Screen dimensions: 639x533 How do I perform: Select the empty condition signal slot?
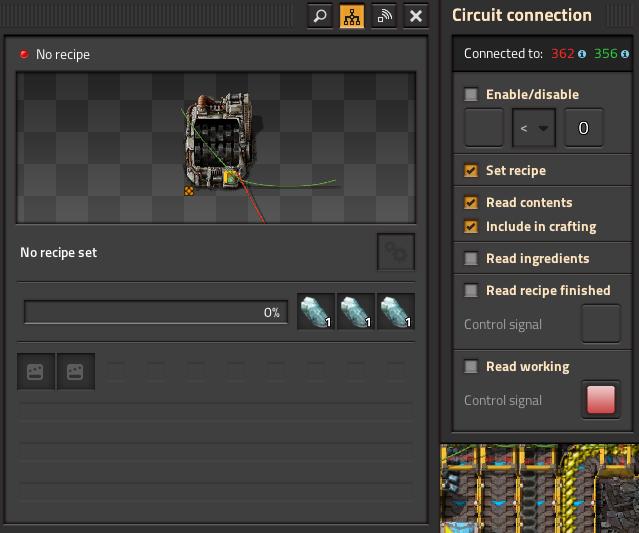(484, 128)
